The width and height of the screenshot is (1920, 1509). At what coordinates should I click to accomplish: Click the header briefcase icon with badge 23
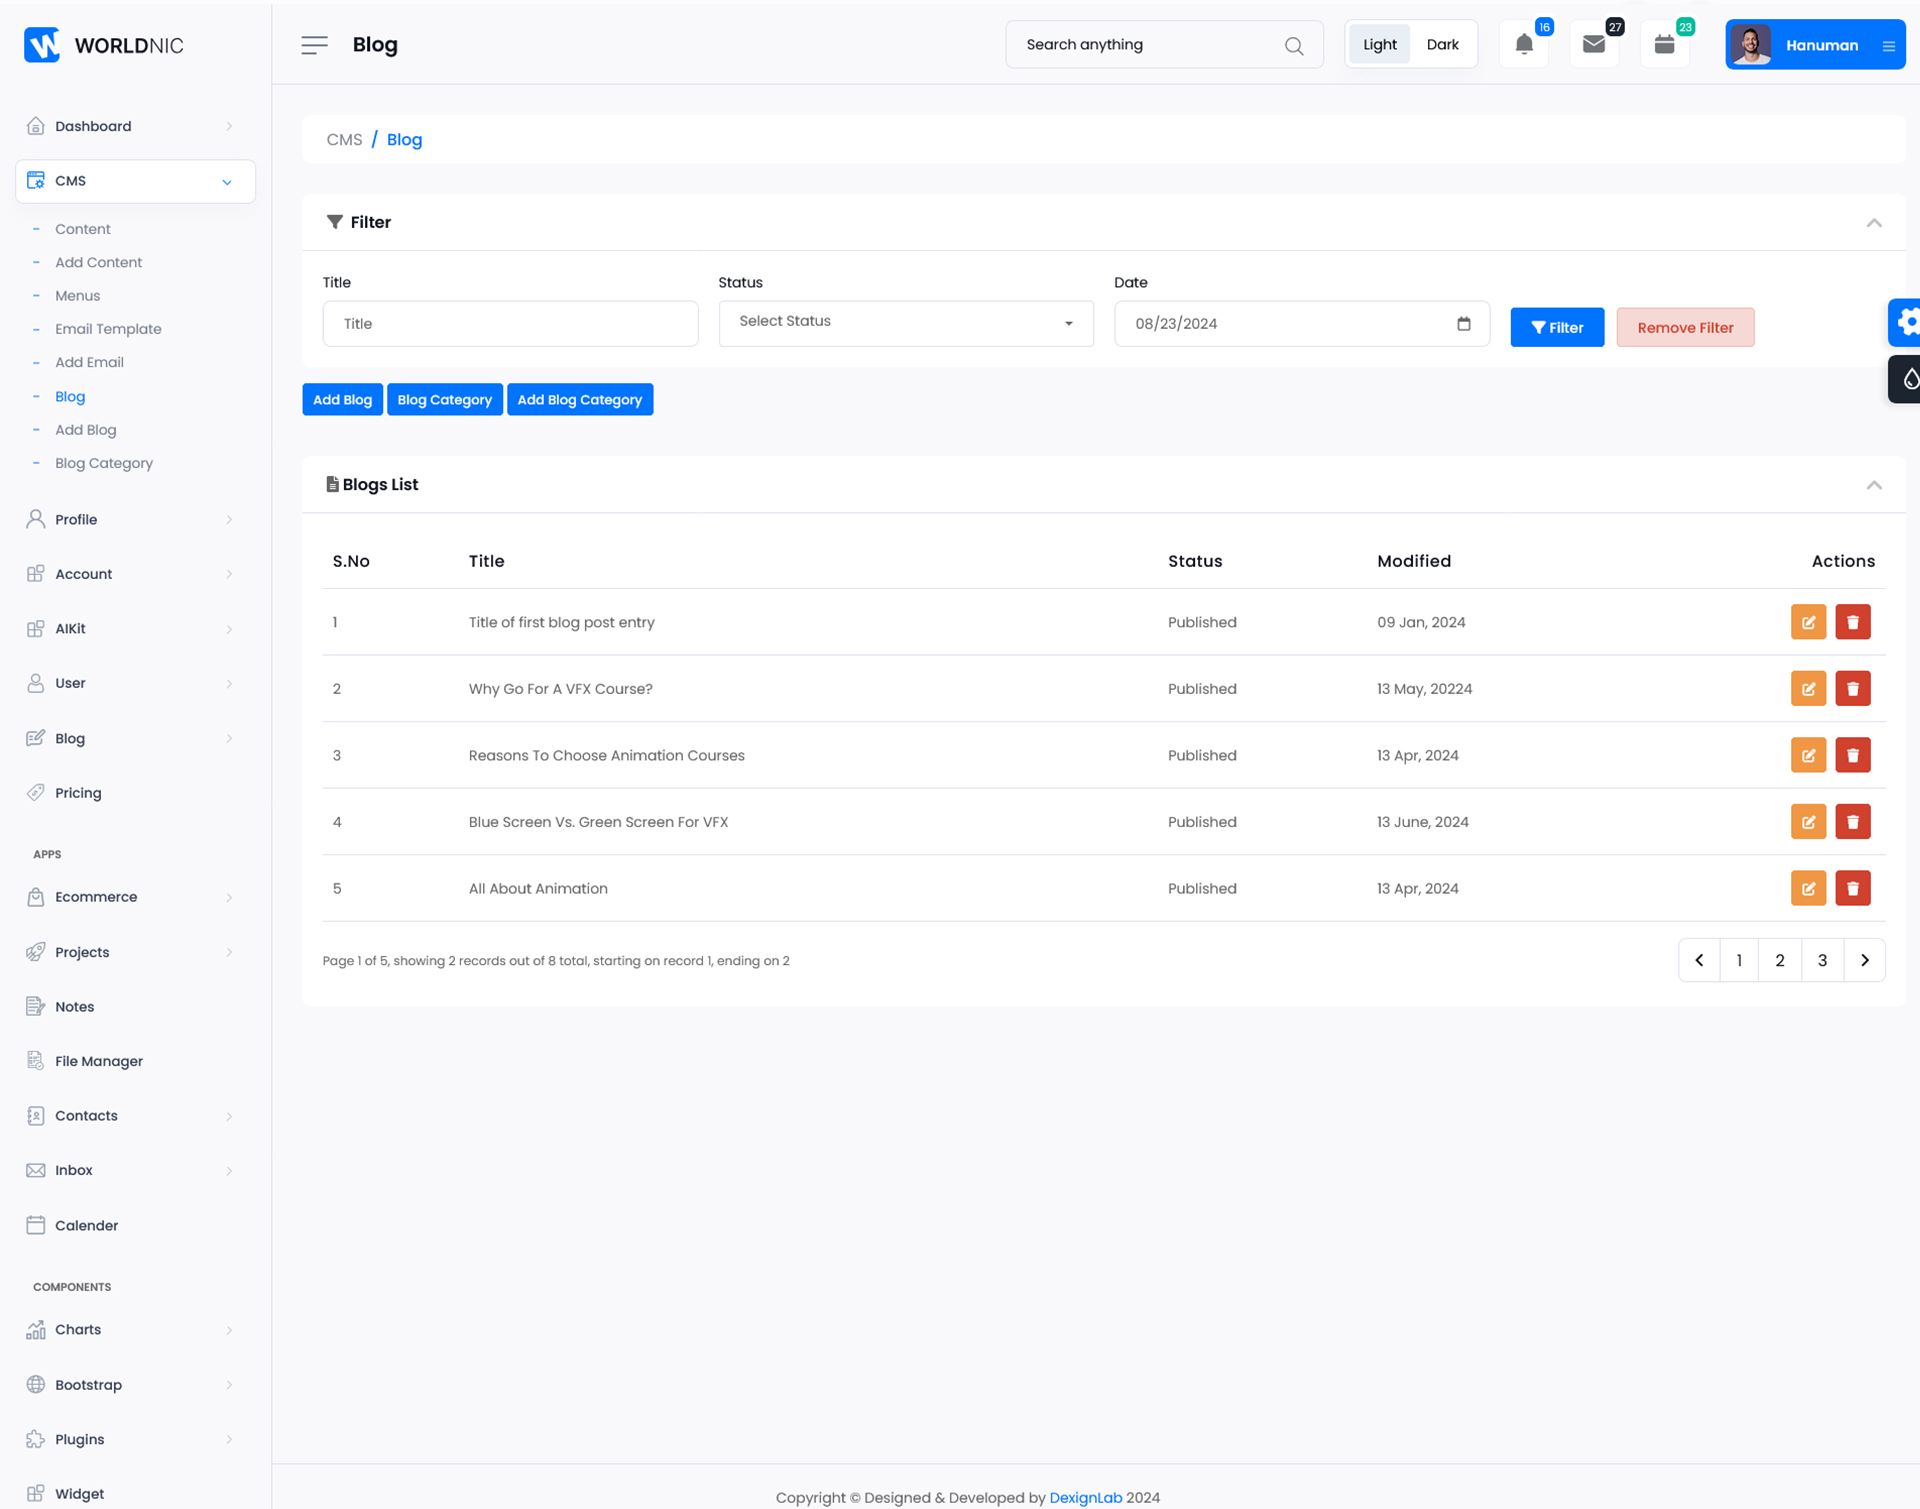click(1664, 45)
